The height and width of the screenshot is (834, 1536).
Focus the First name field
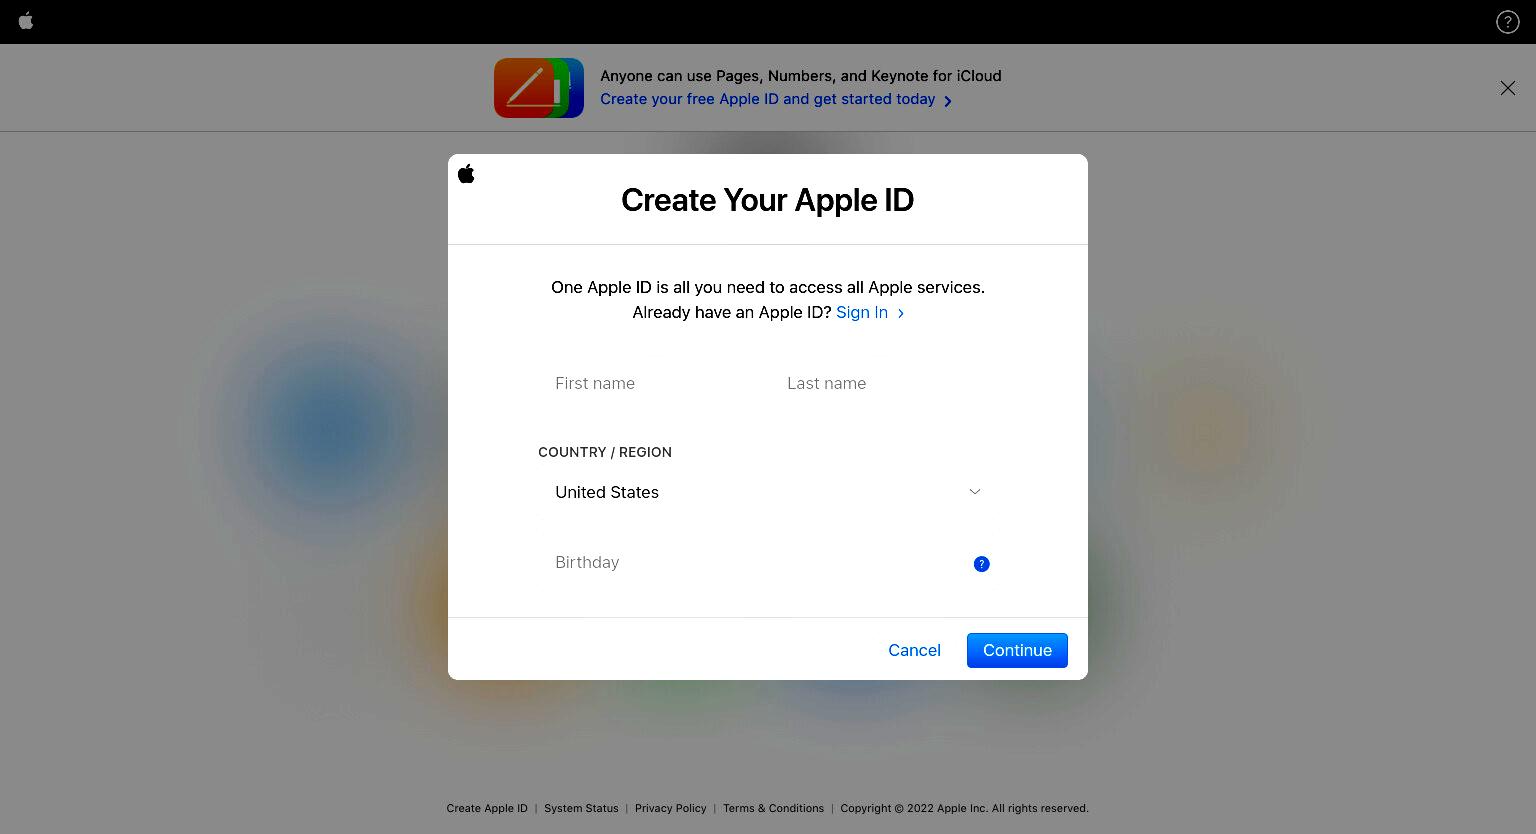653,383
